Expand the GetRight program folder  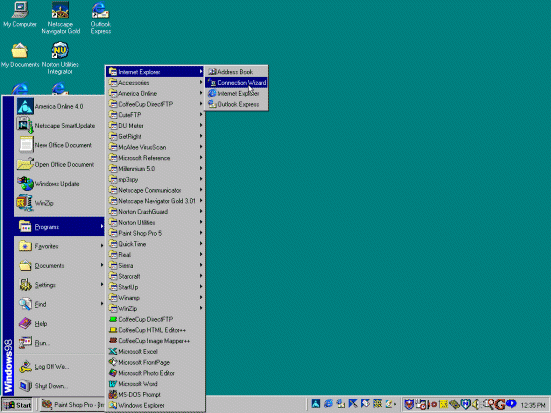coord(155,136)
